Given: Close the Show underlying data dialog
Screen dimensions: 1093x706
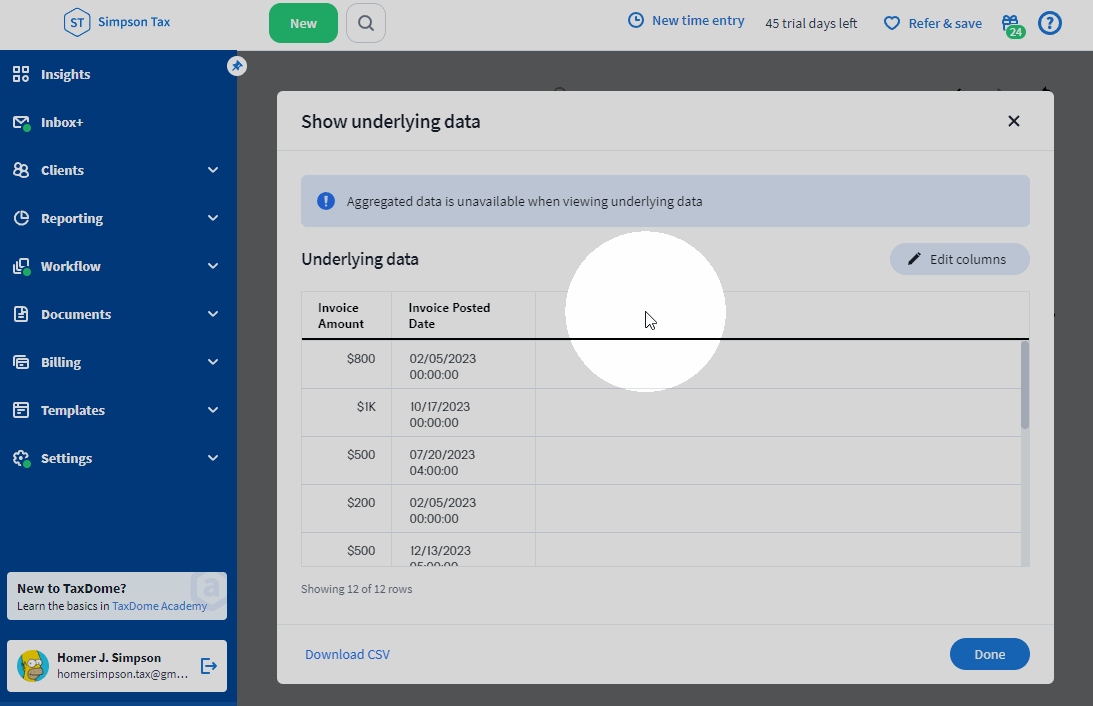Looking at the screenshot, I should (x=1013, y=121).
